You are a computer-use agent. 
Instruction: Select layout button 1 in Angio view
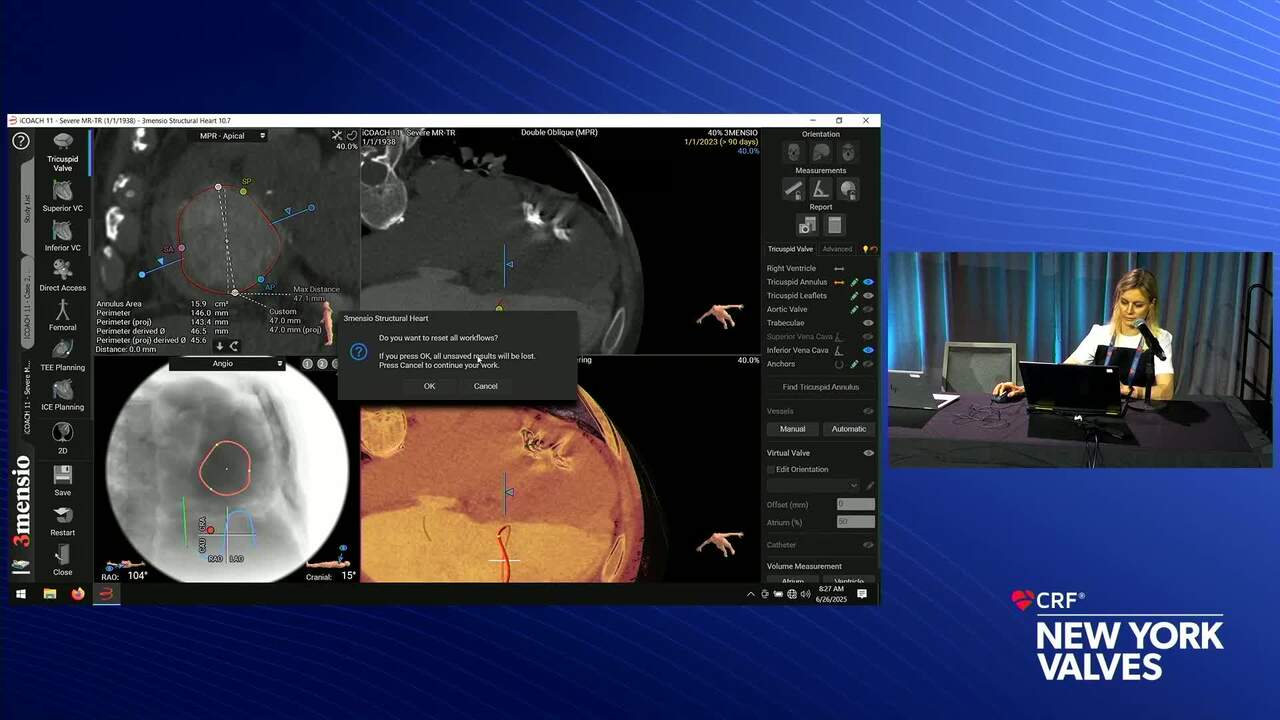point(308,364)
